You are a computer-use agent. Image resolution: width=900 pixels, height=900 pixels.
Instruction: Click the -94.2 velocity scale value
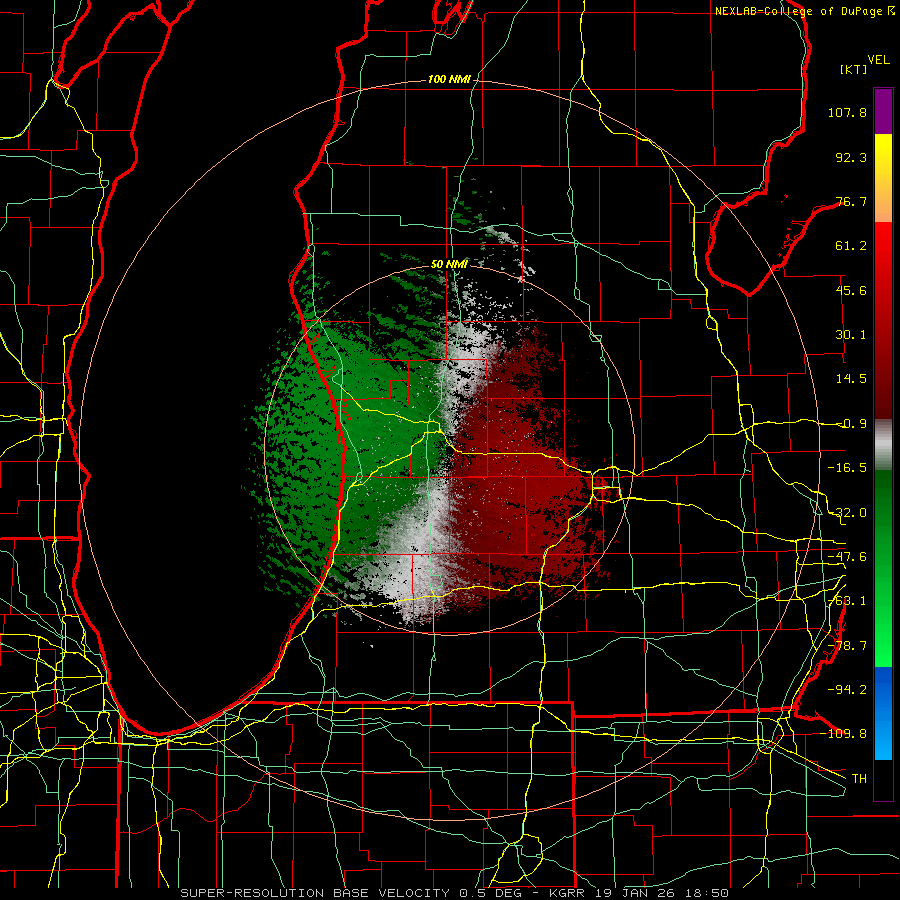click(847, 689)
